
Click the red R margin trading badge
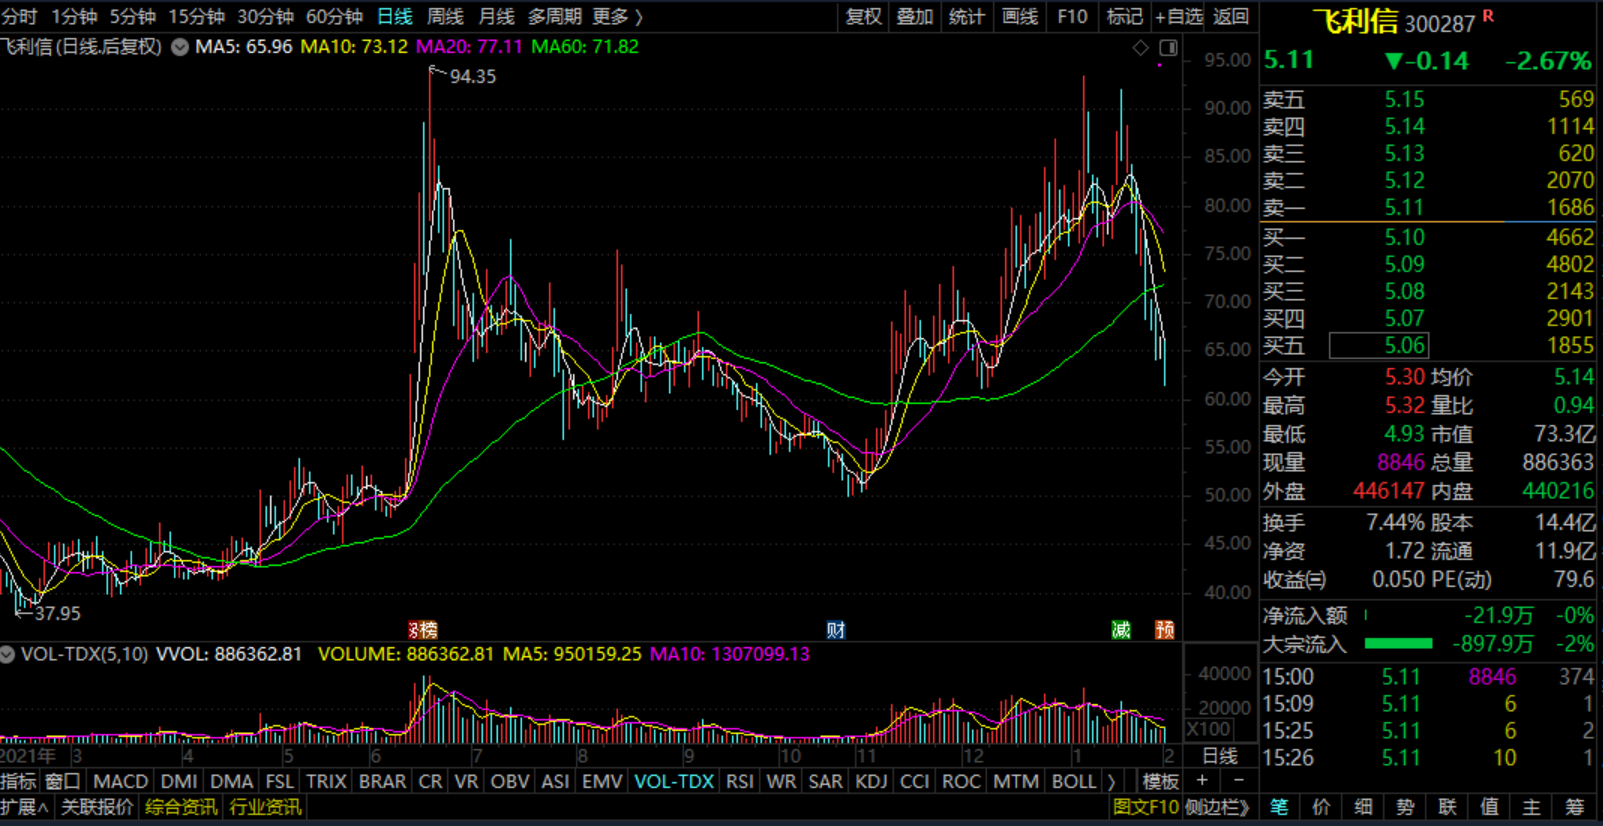coord(1488,16)
